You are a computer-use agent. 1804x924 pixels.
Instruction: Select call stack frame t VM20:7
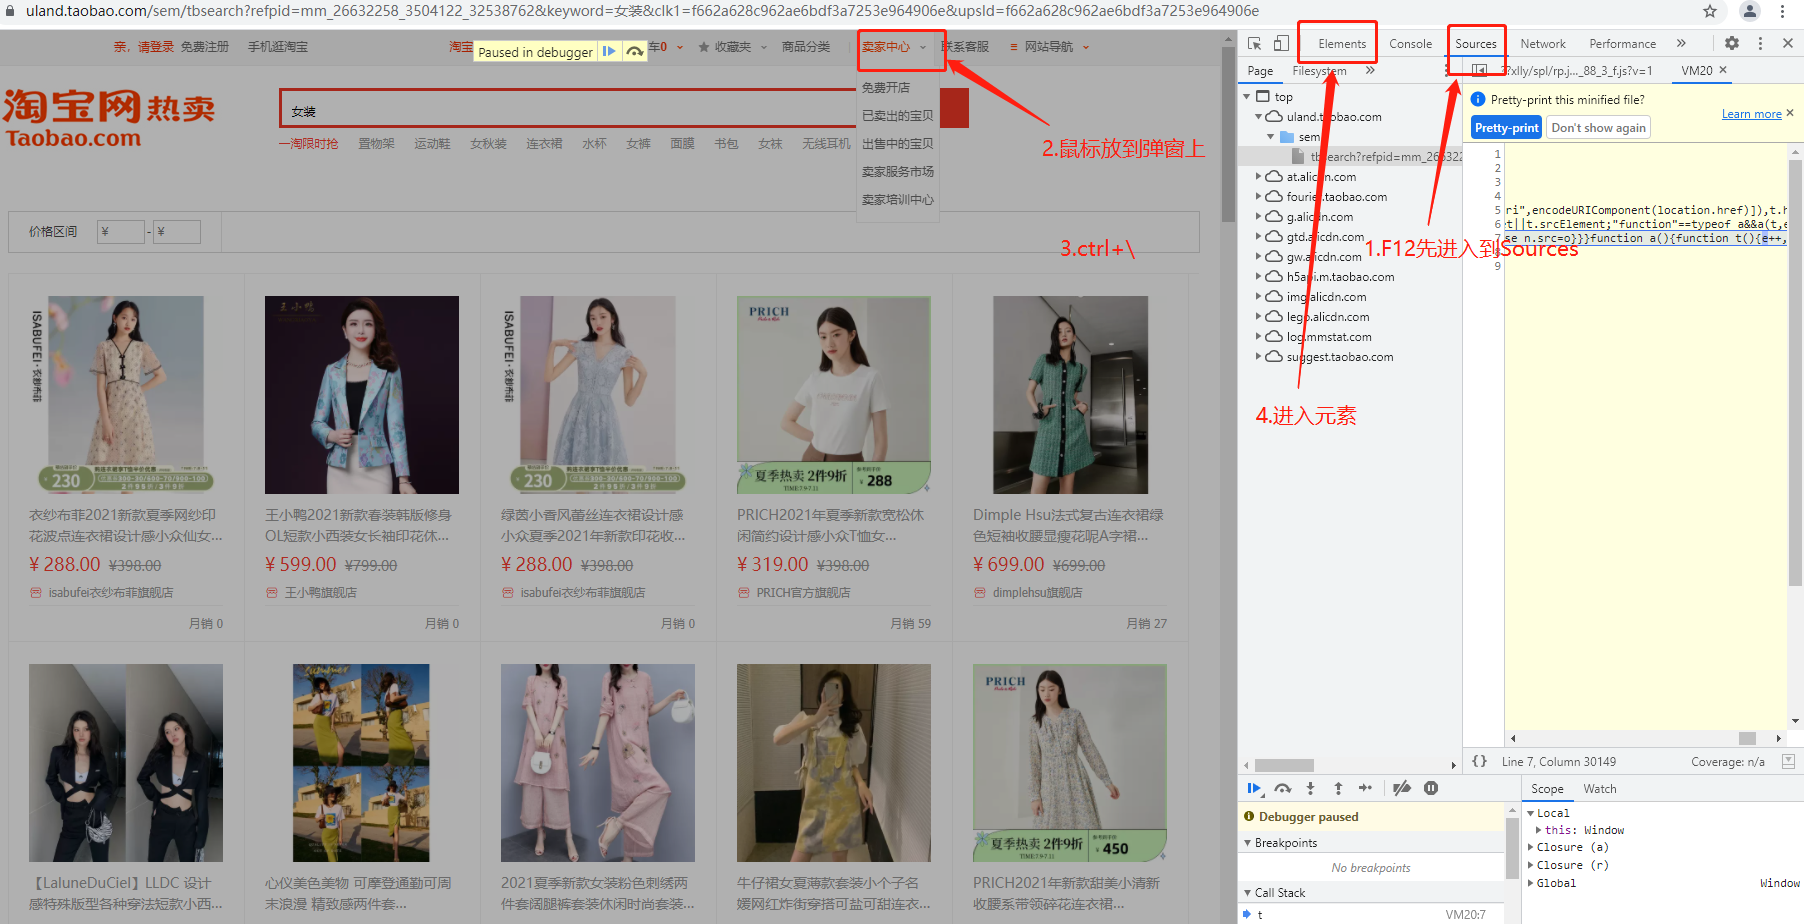pyautogui.click(x=1371, y=914)
